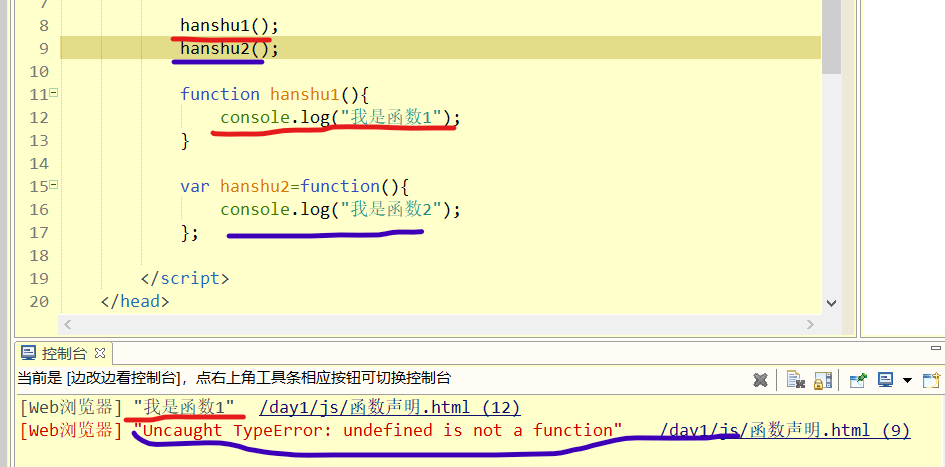Click the "}" closing brace on line 13
Viewport: 945px width, 467px height.
click(185, 140)
